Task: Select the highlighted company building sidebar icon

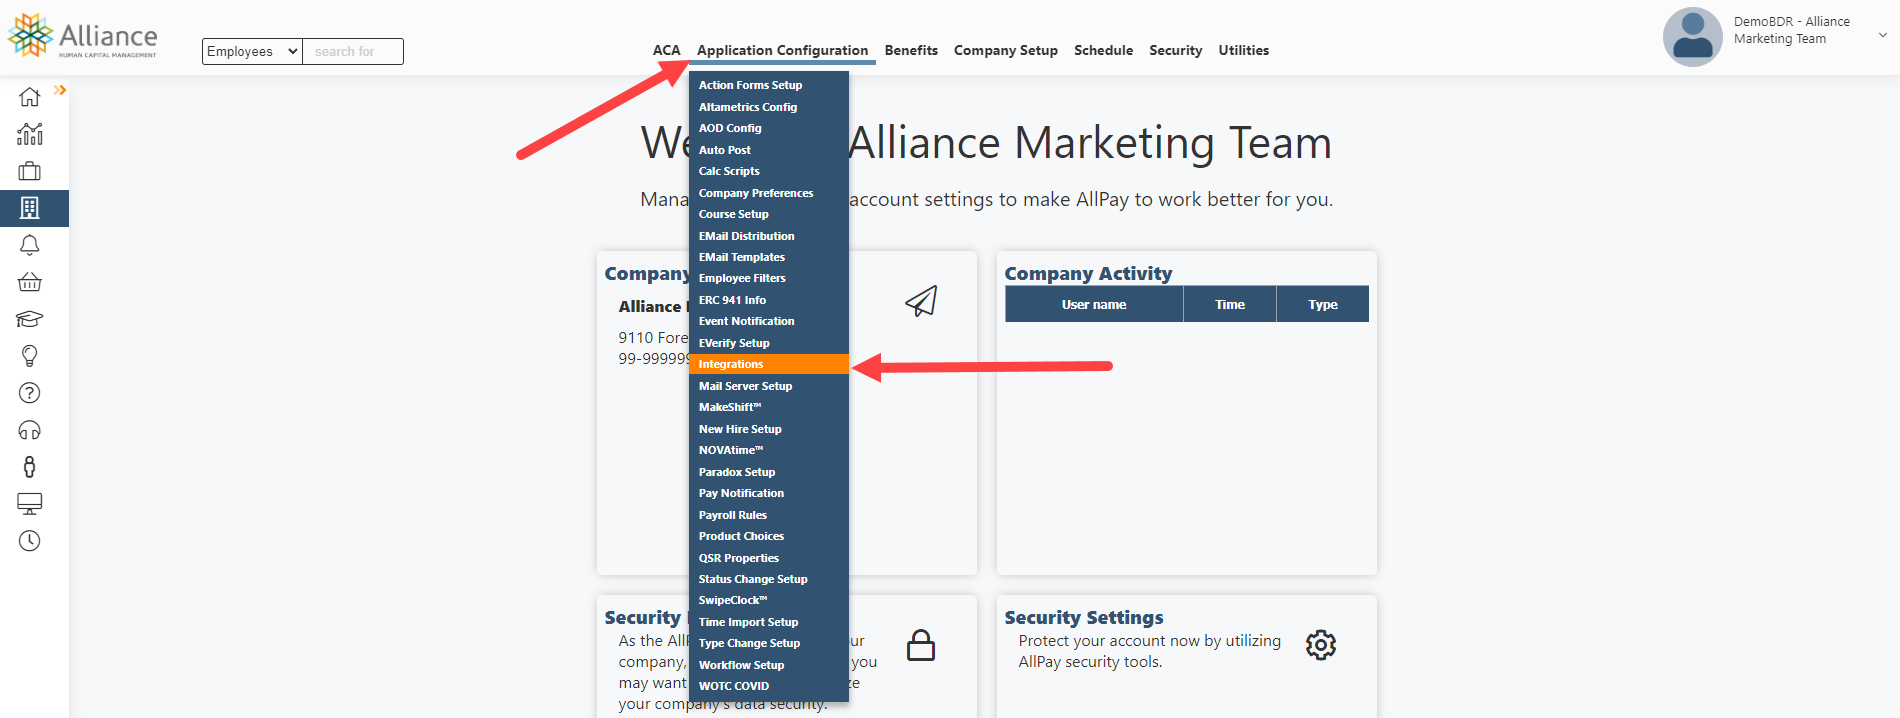Action: tap(30, 208)
